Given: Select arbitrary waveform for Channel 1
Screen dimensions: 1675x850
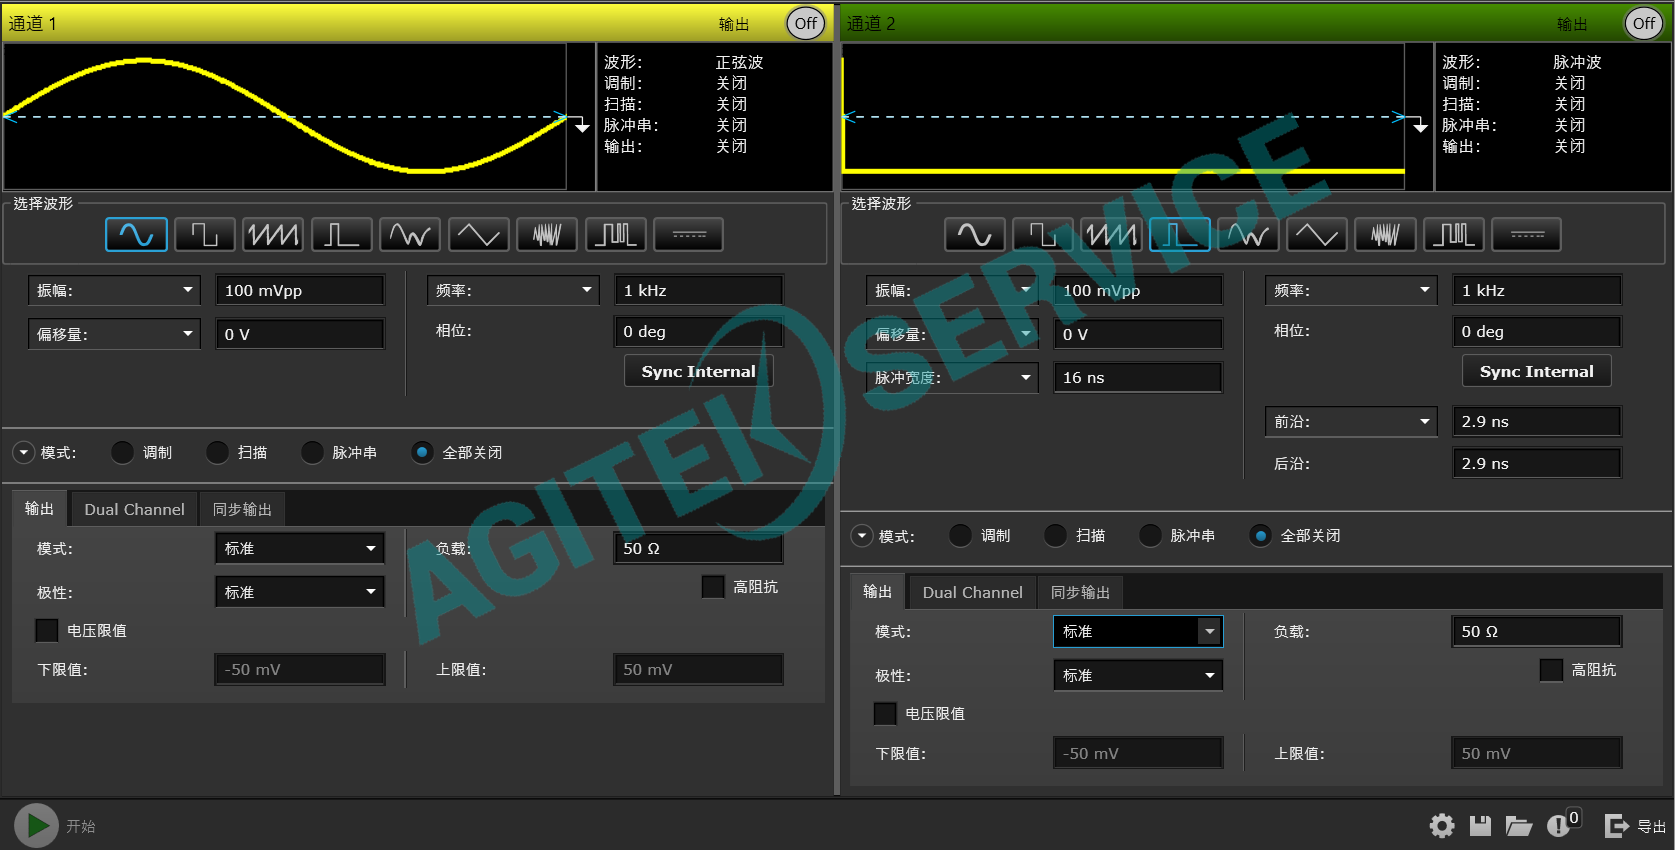Looking at the screenshot, I should (410, 235).
